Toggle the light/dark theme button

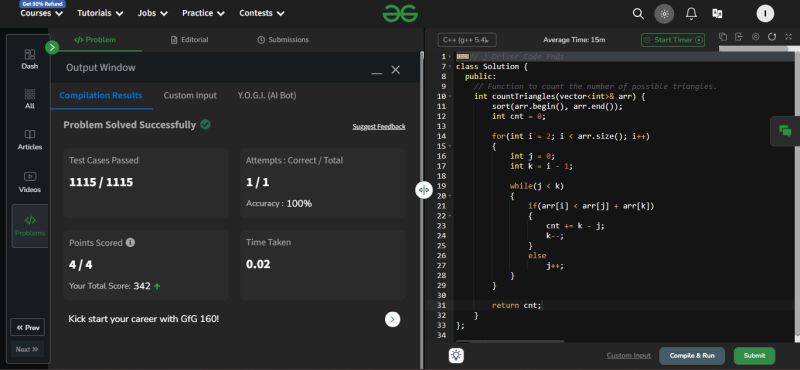tap(664, 14)
